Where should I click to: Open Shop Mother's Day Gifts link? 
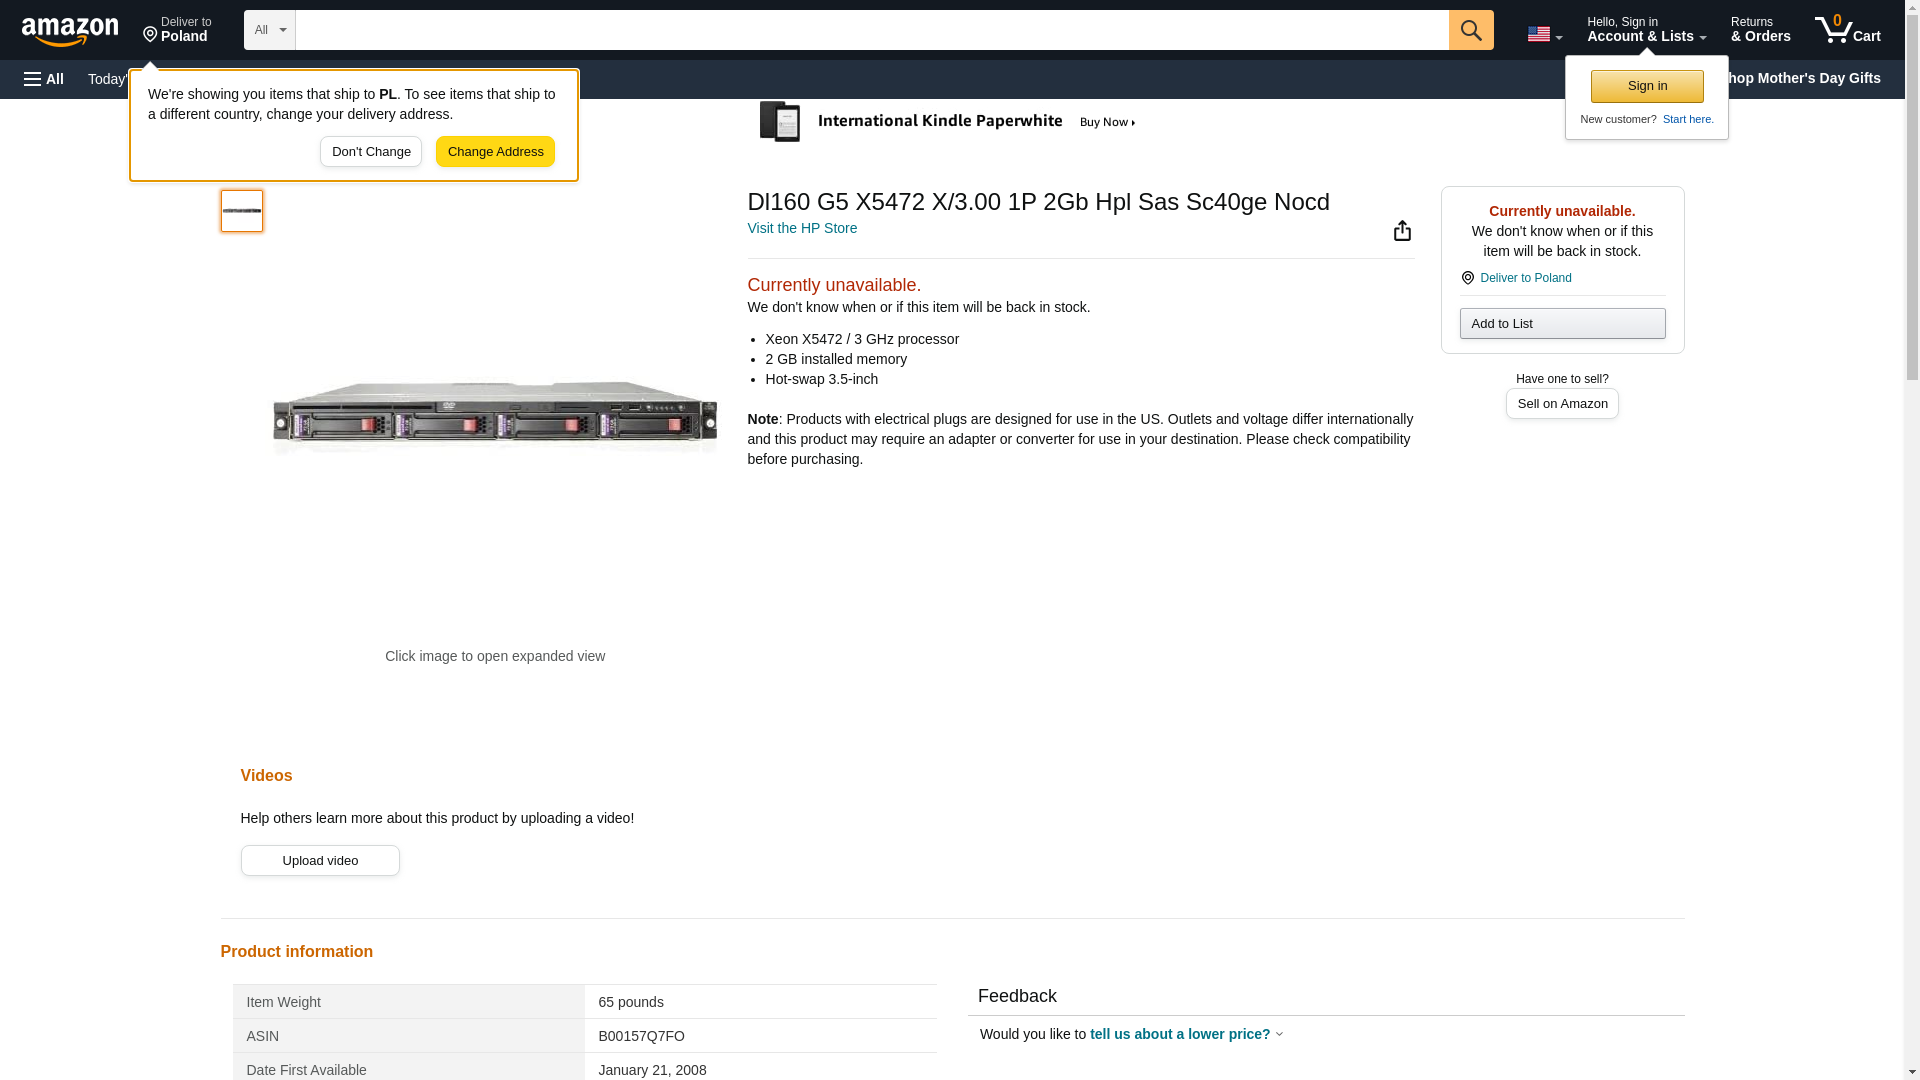[x=1805, y=78]
